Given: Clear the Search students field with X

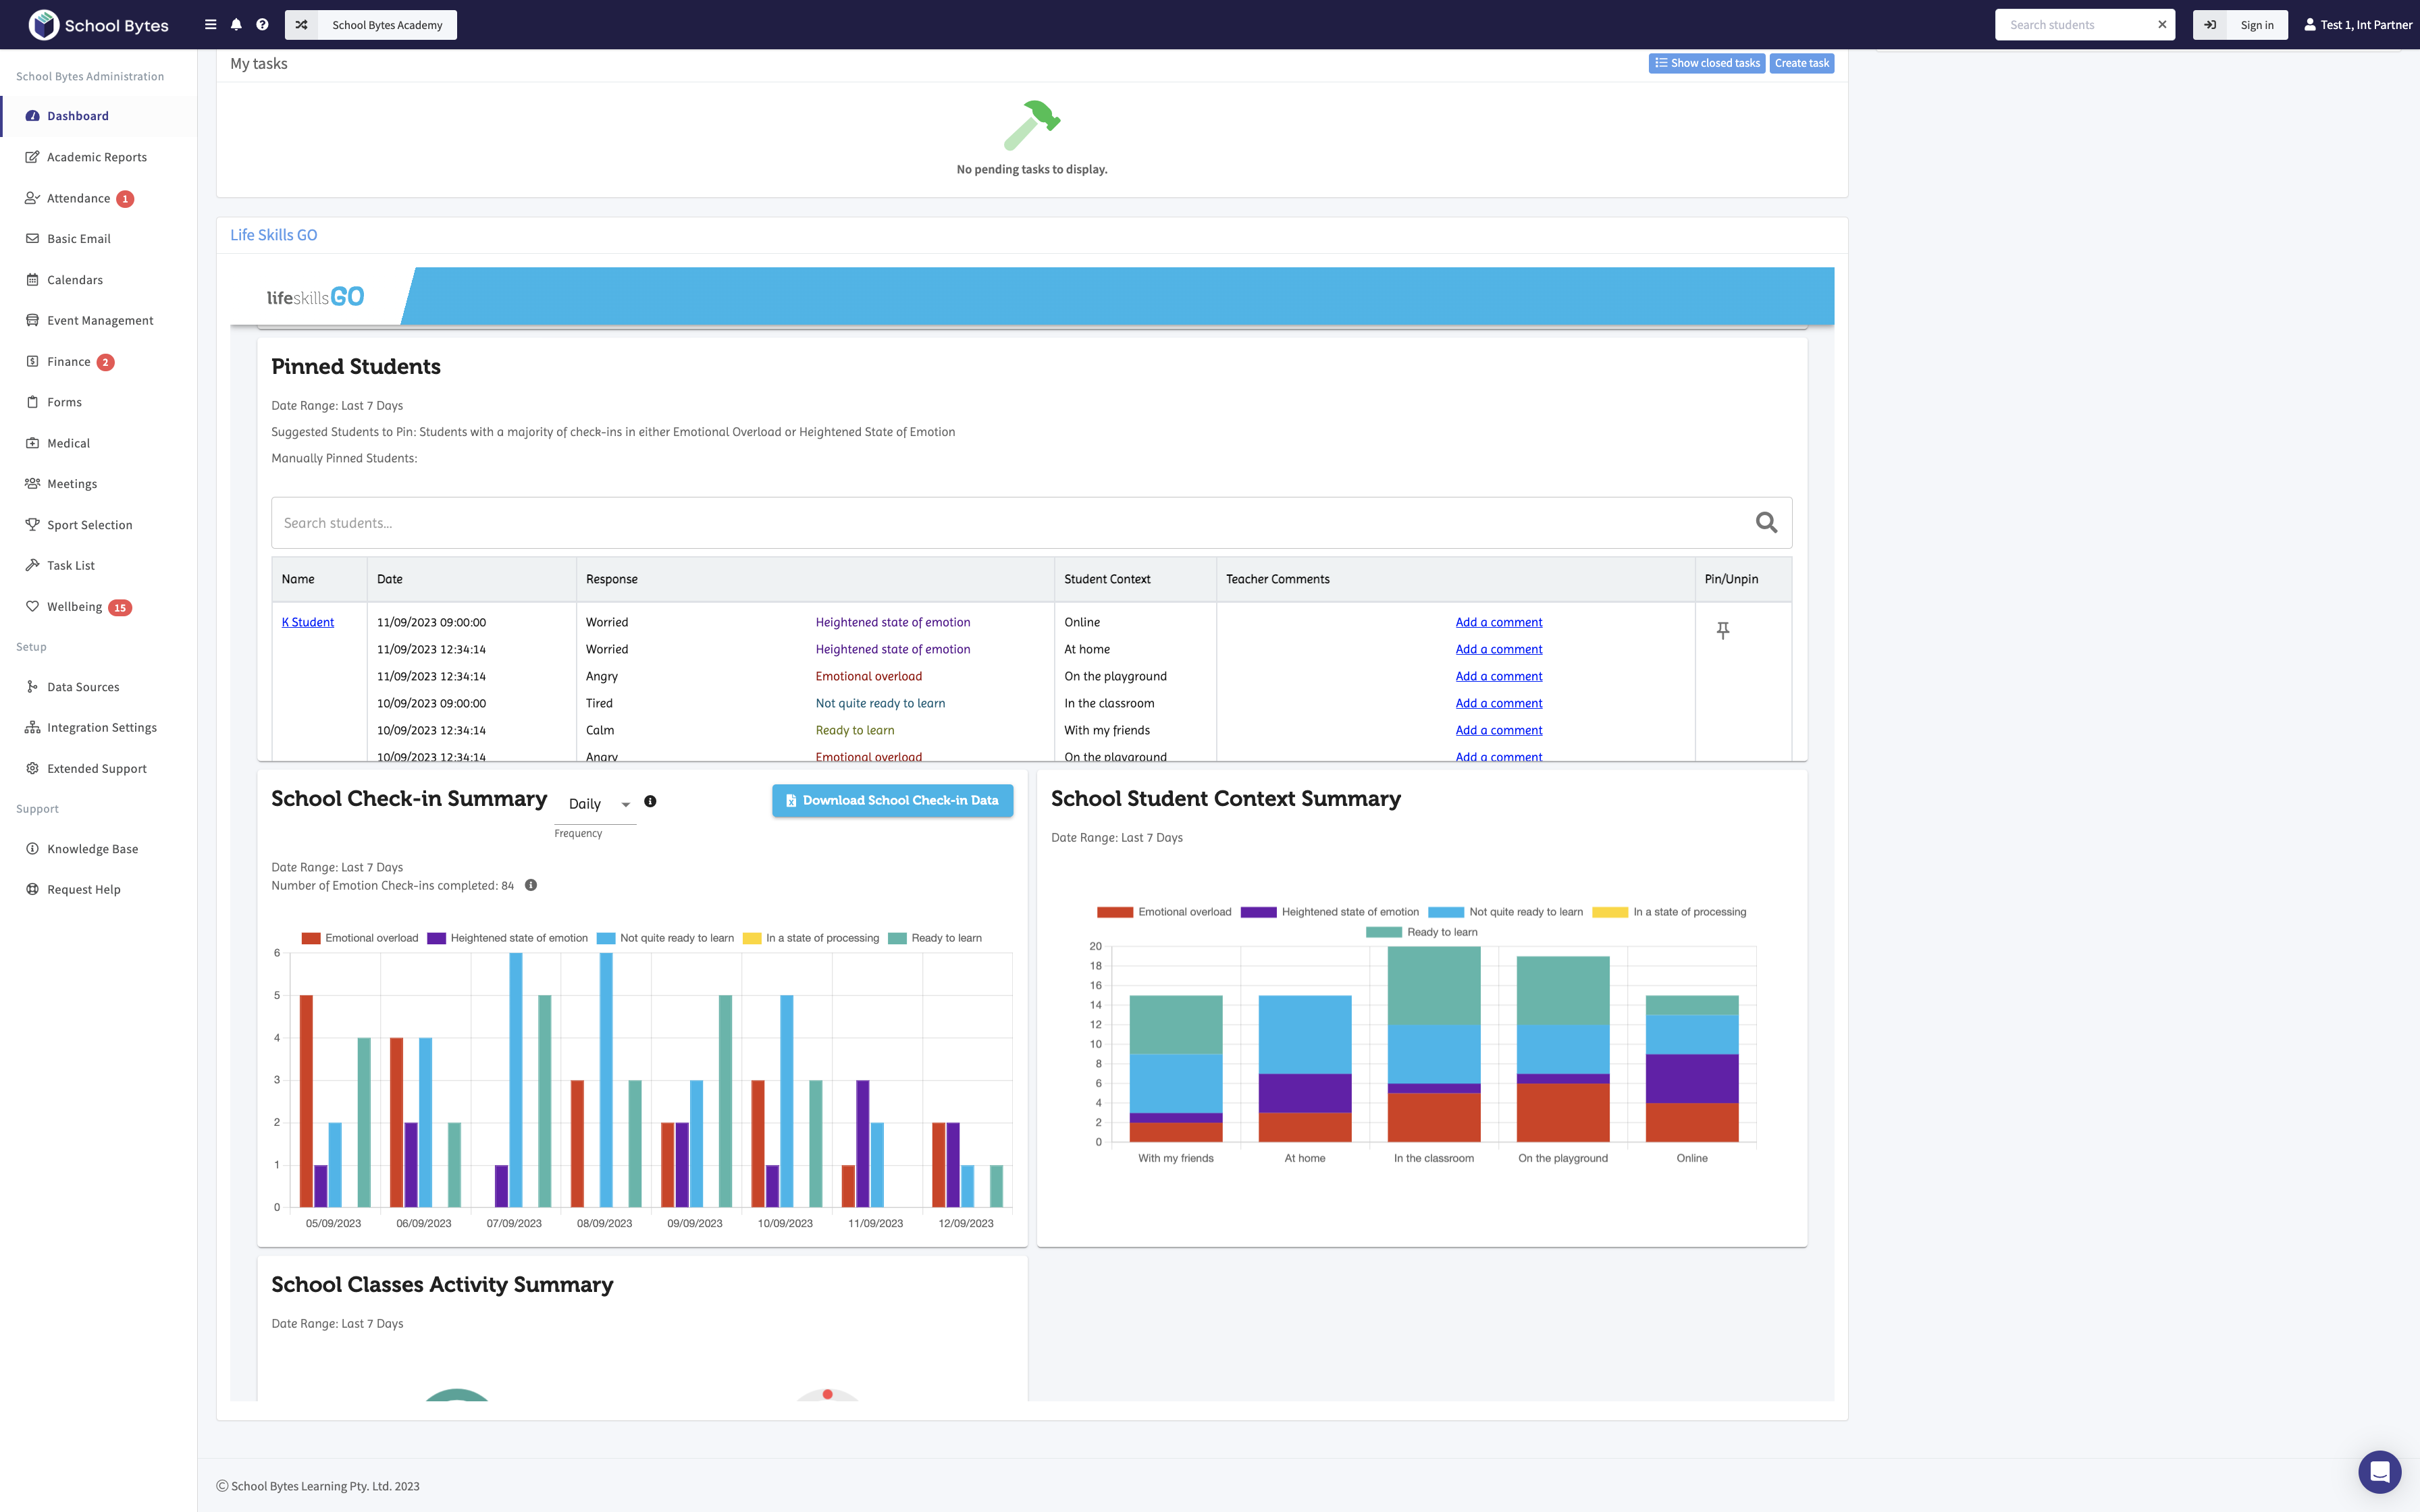Looking at the screenshot, I should (2162, 25).
